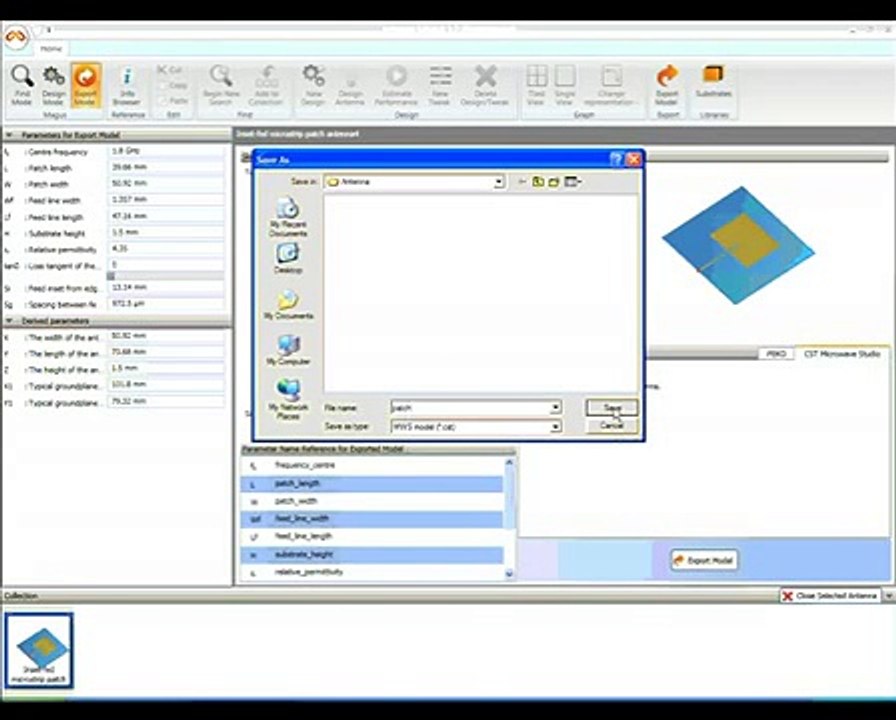Click the Substrate height value field

(x=166, y=233)
